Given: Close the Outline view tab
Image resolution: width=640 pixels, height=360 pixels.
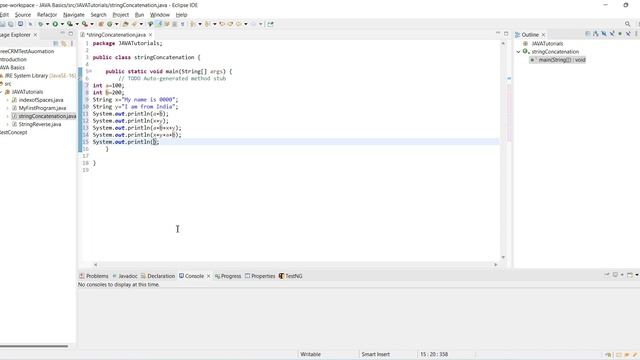Looking at the screenshot, I should tap(543, 35).
